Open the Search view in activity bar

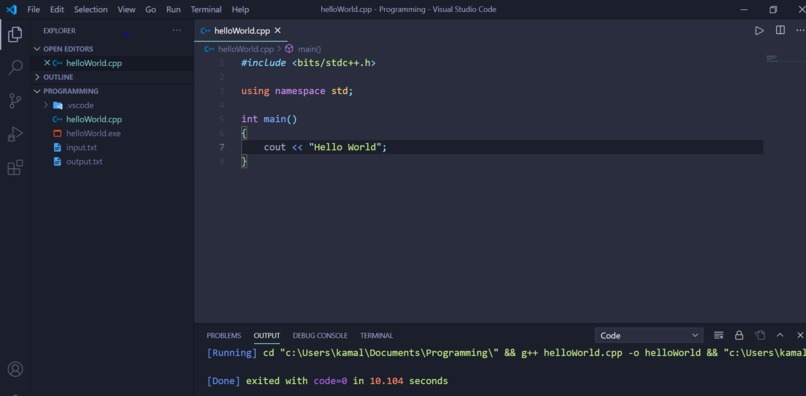[15, 67]
